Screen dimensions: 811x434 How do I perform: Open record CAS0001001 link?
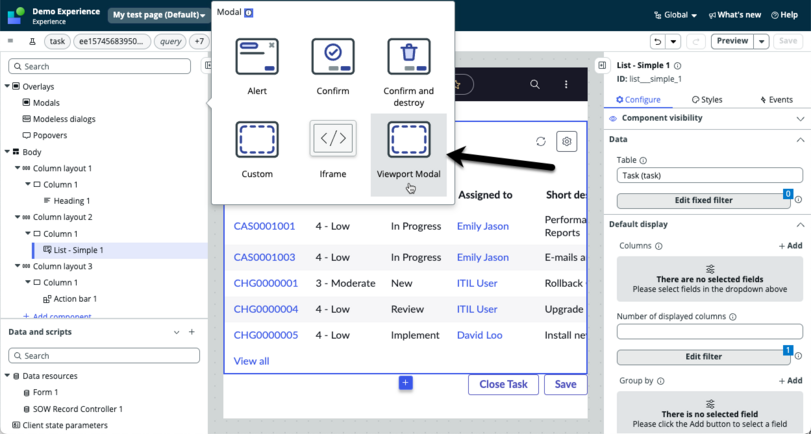click(x=264, y=226)
